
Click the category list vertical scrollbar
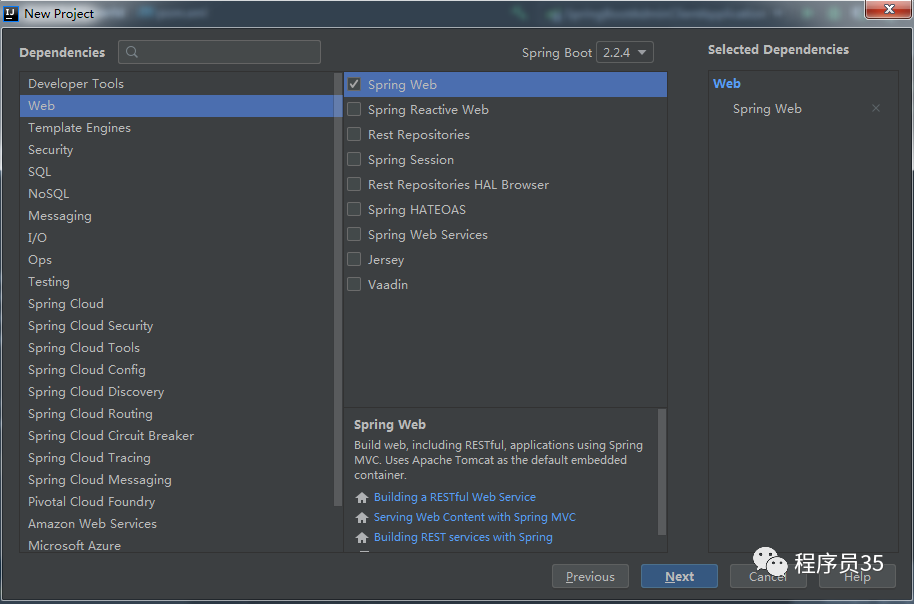coord(338,289)
